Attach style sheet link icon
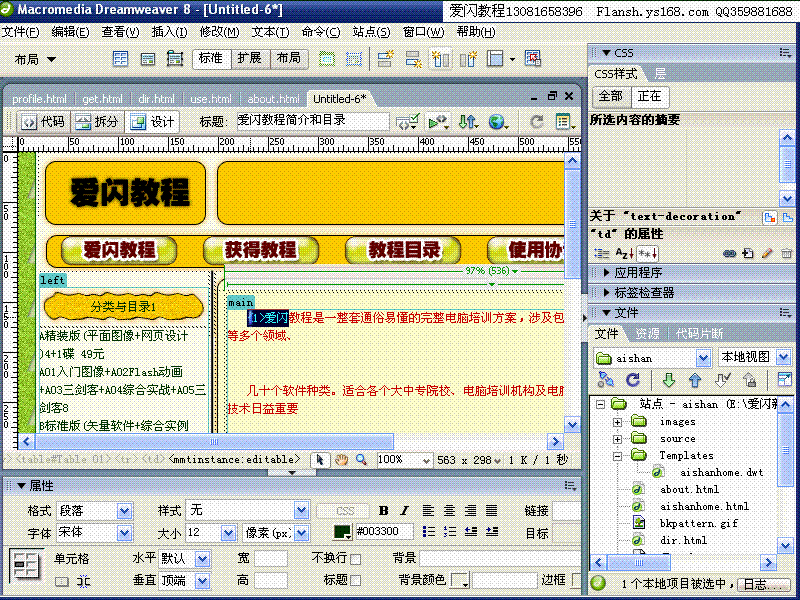The image size is (800, 600). [730, 253]
